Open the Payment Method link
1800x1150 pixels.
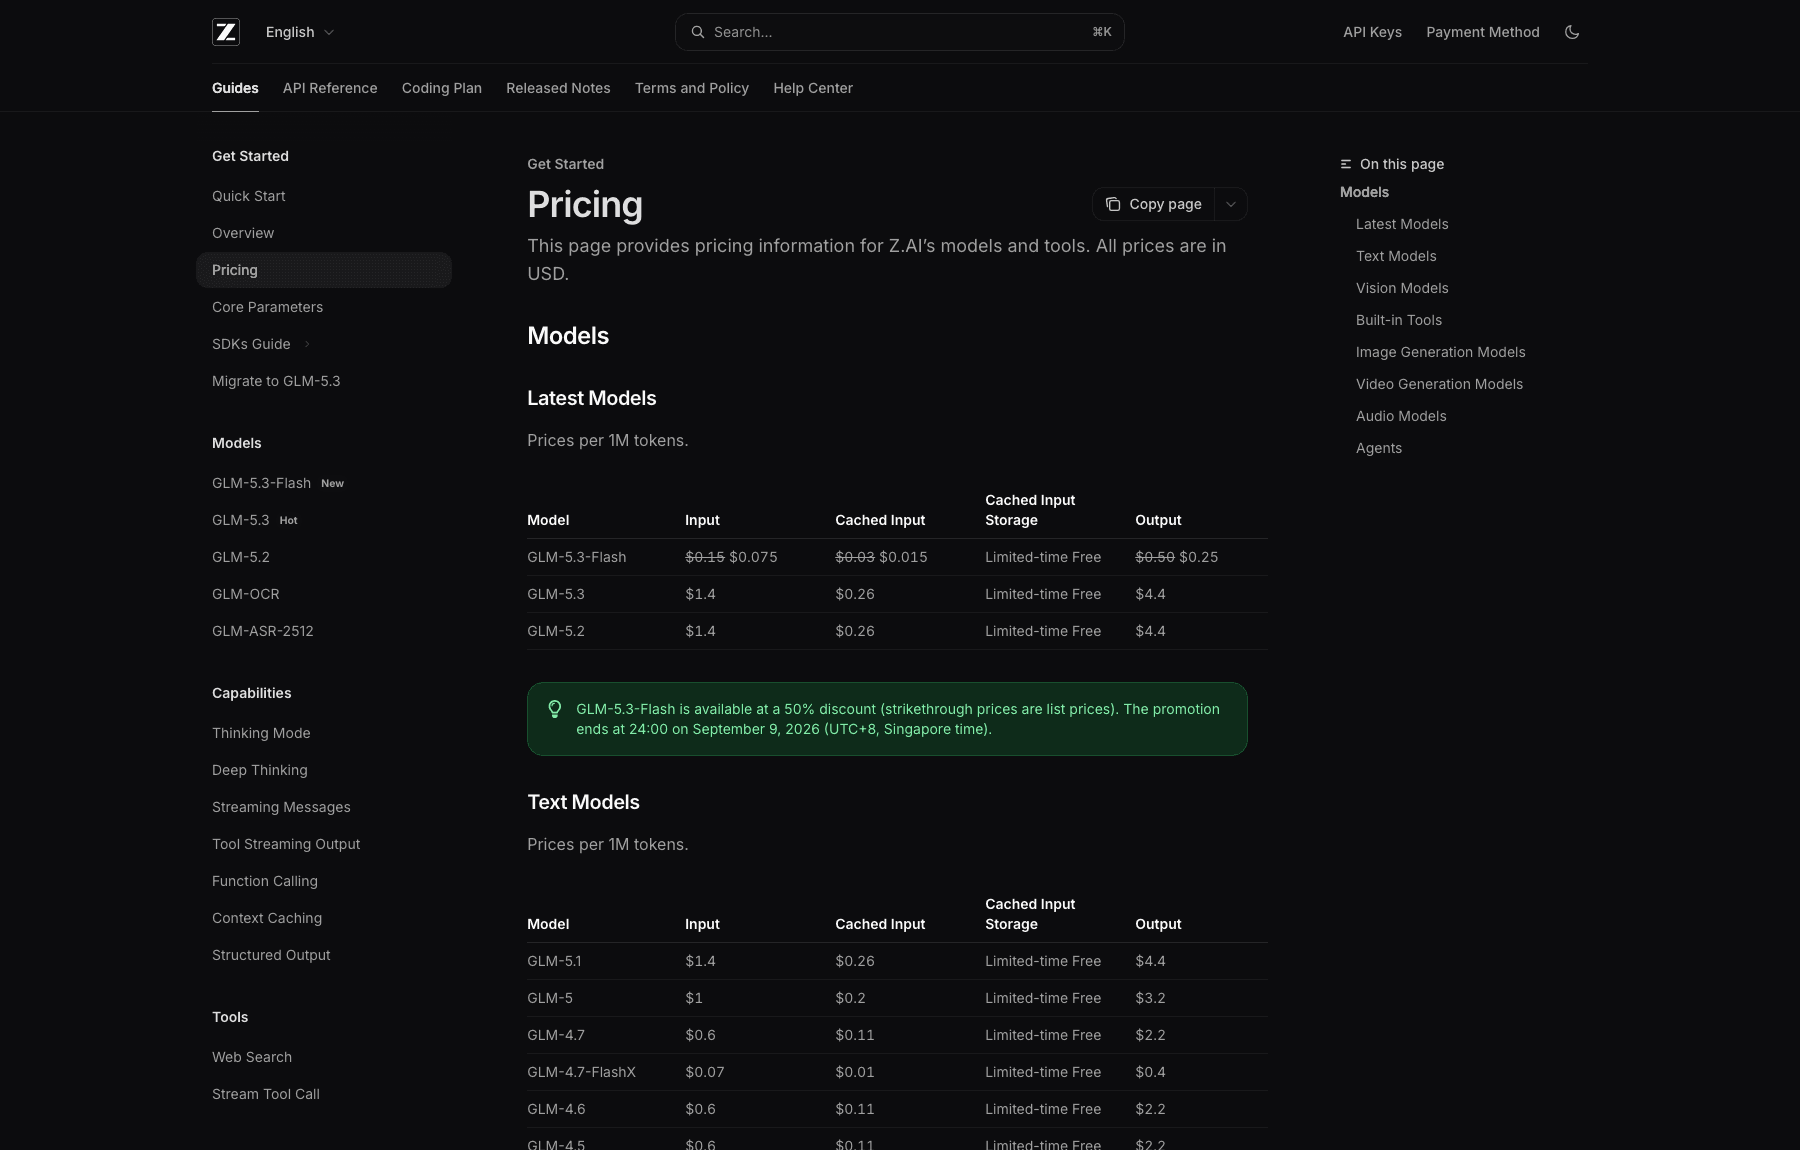click(x=1483, y=32)
